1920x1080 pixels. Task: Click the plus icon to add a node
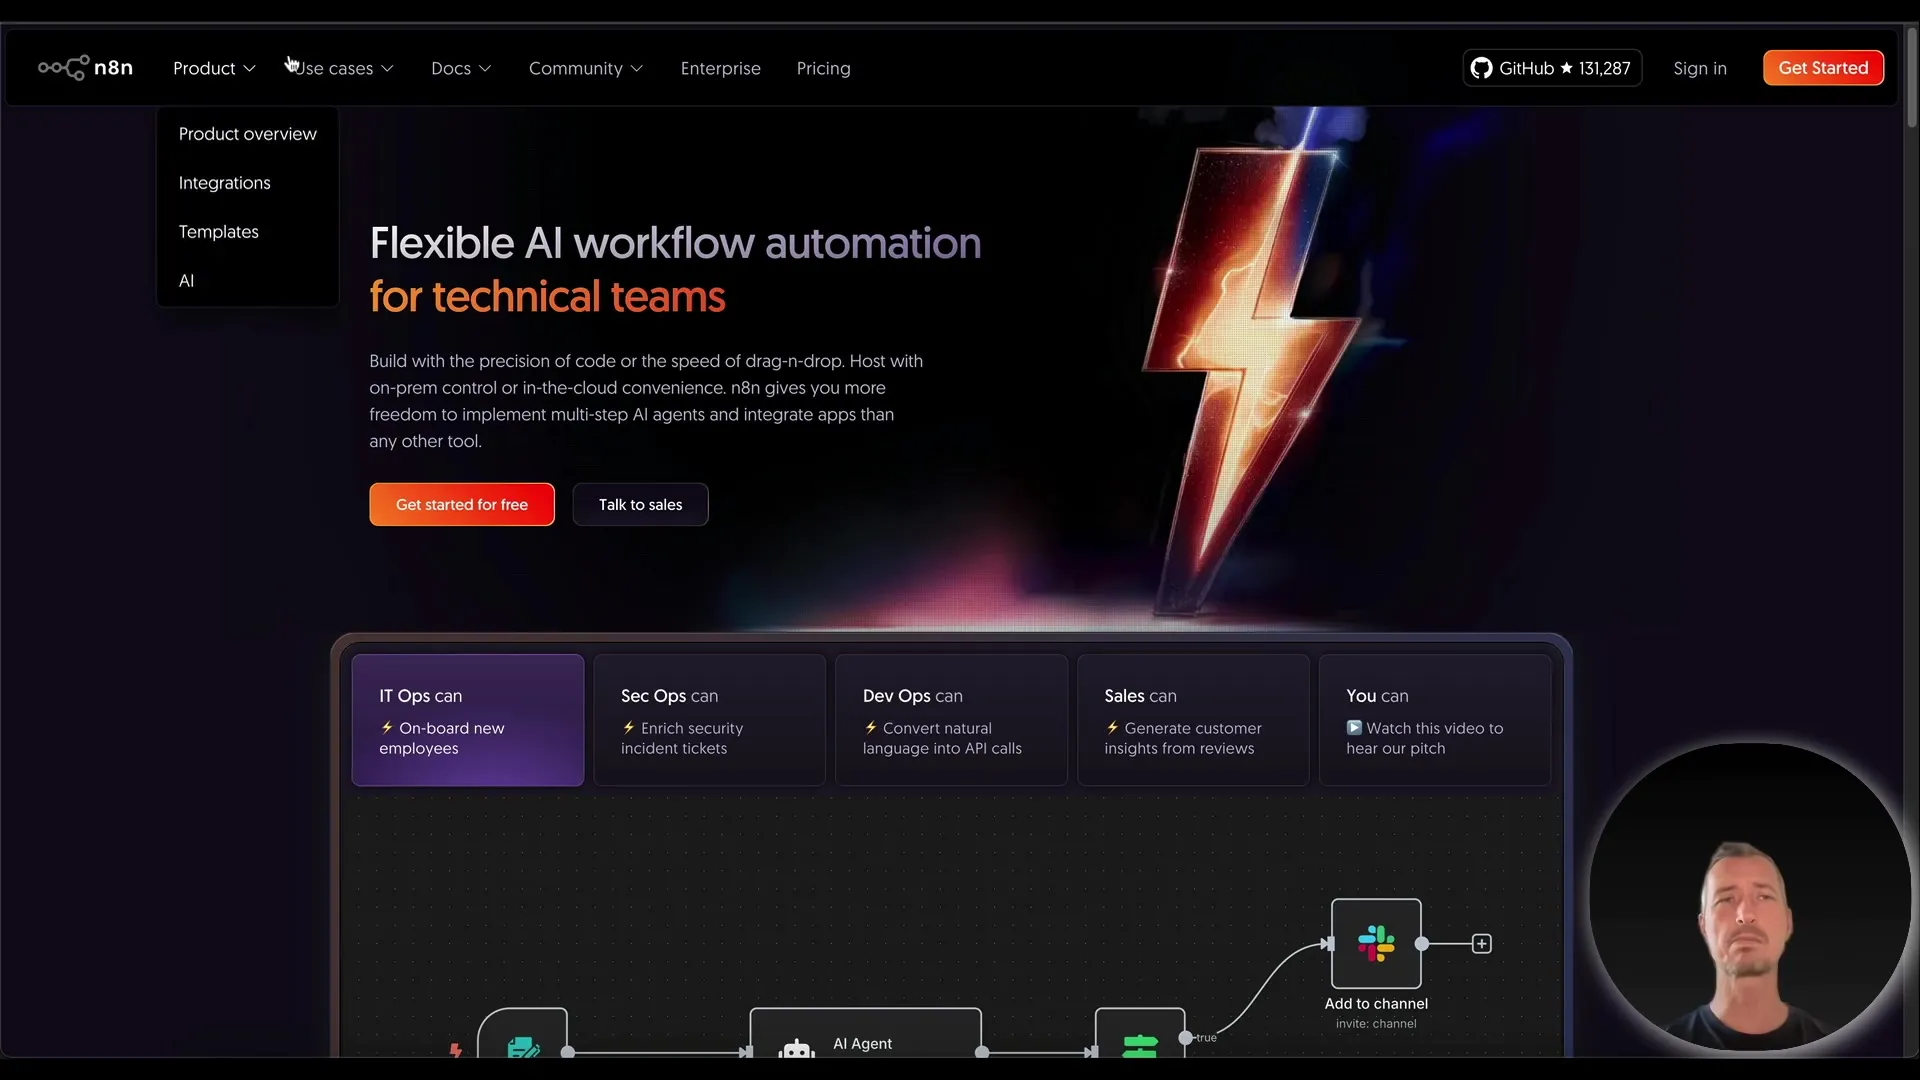pos(1480,943)
